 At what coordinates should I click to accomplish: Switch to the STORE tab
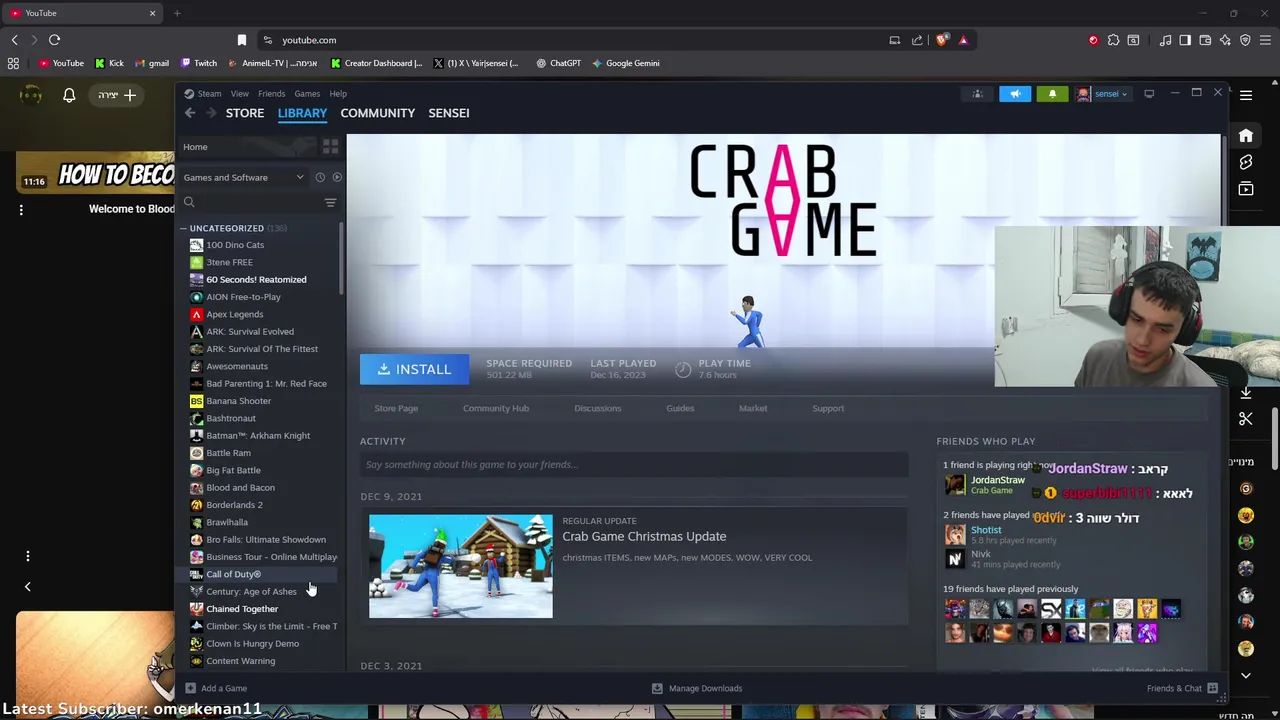click(245, 113)
